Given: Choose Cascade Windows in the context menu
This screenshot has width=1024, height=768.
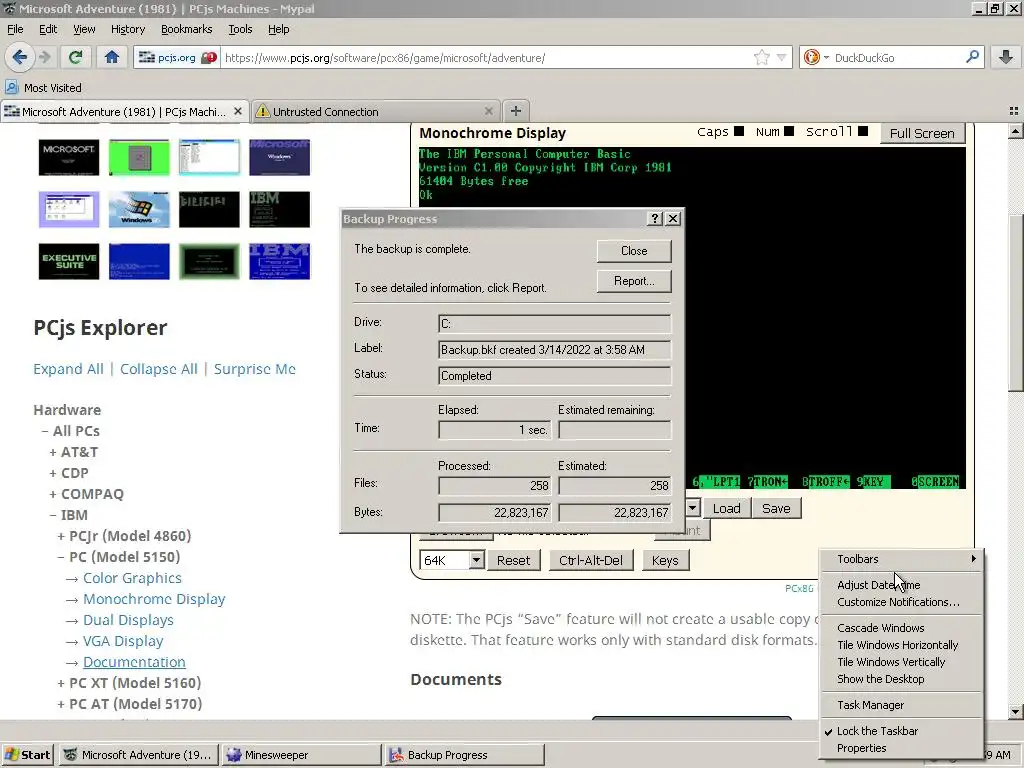Looking at the screenshot, I should [880, 628].
